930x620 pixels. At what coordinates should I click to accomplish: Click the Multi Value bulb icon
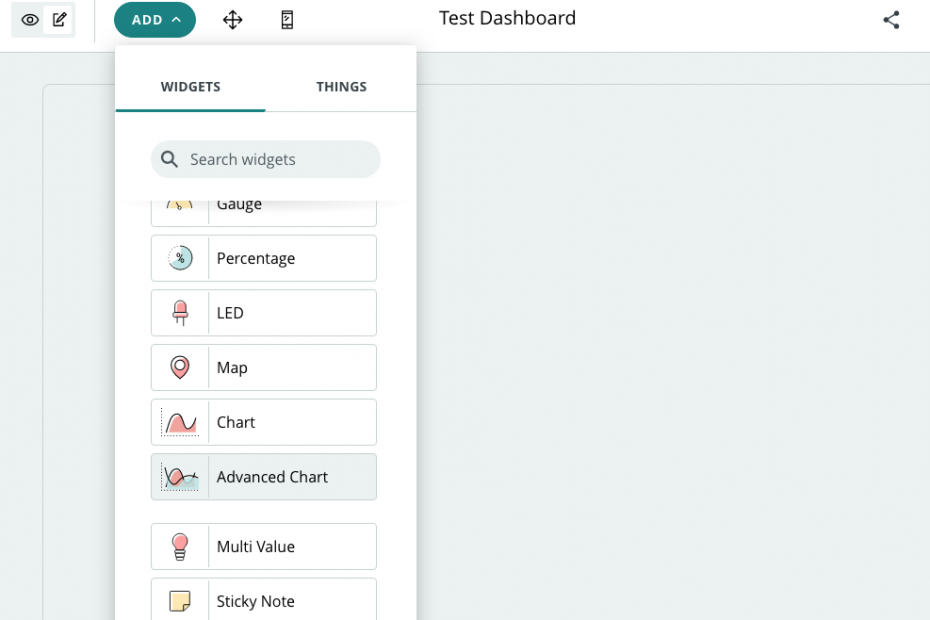180,547
